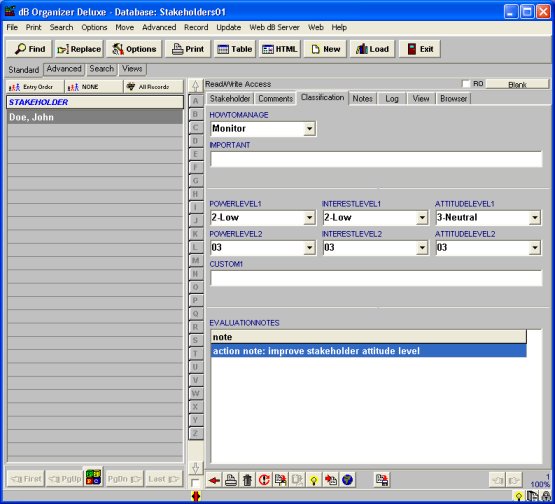Image resolution: width=555 pixels, height=504 pixels.
Task: Click the status bar light bulb icon
Action: coord(519,496)
